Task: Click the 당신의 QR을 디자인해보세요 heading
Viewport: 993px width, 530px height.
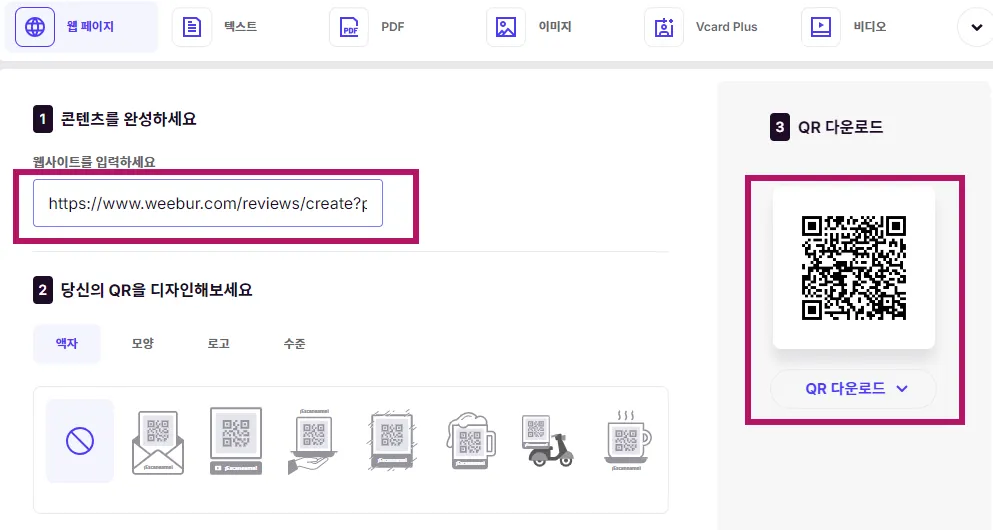Action: [x=156, y=290]
